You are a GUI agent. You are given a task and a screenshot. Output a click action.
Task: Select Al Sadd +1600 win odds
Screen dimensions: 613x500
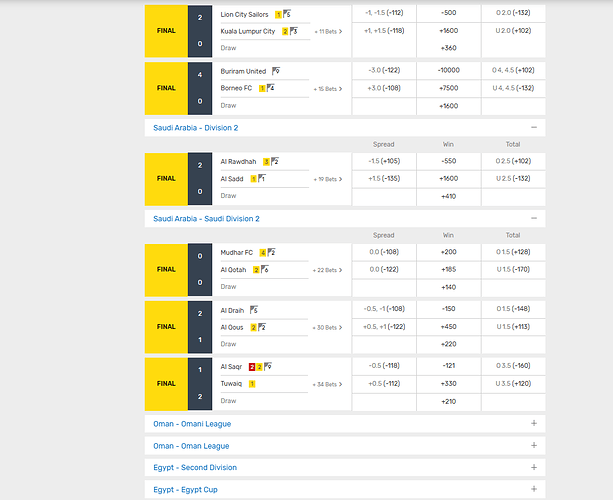click(448, 178)
